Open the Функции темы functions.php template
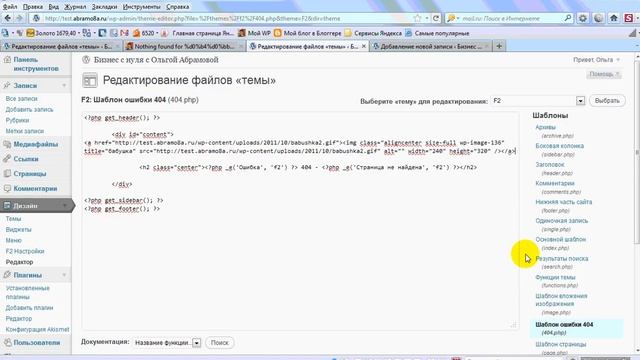 pyautogui.click(x=556, y=278)
